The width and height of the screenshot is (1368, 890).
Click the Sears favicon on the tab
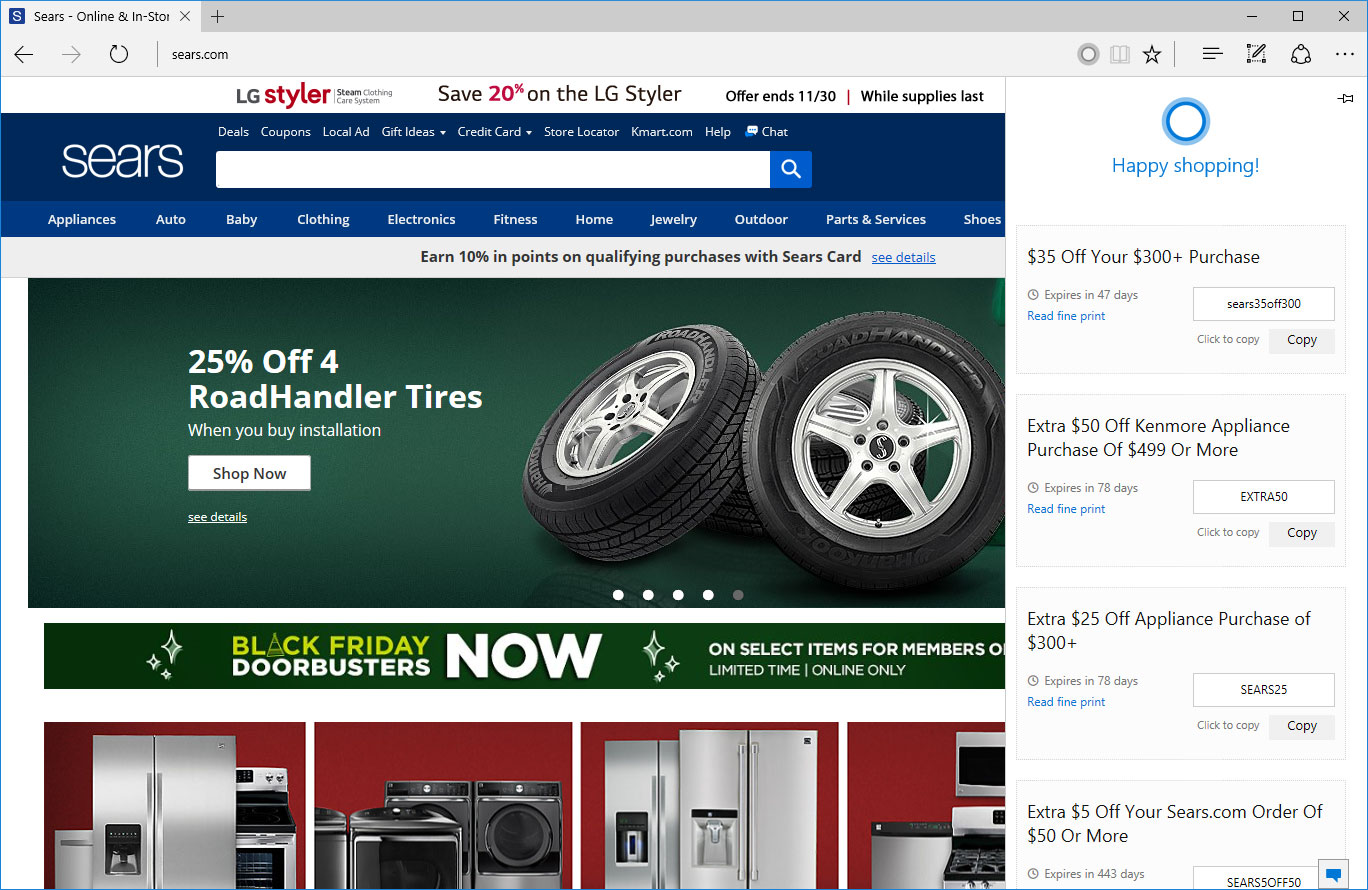pos(16,16)
